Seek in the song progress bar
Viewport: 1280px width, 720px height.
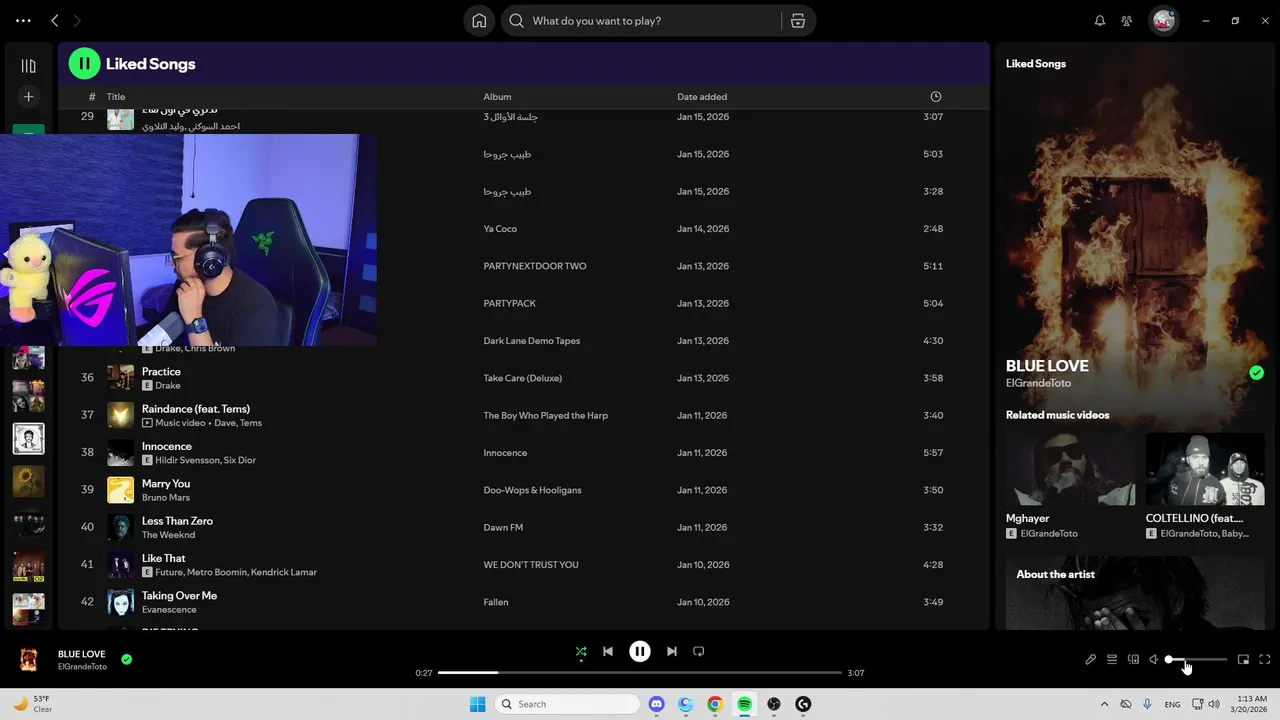[640, 673]
